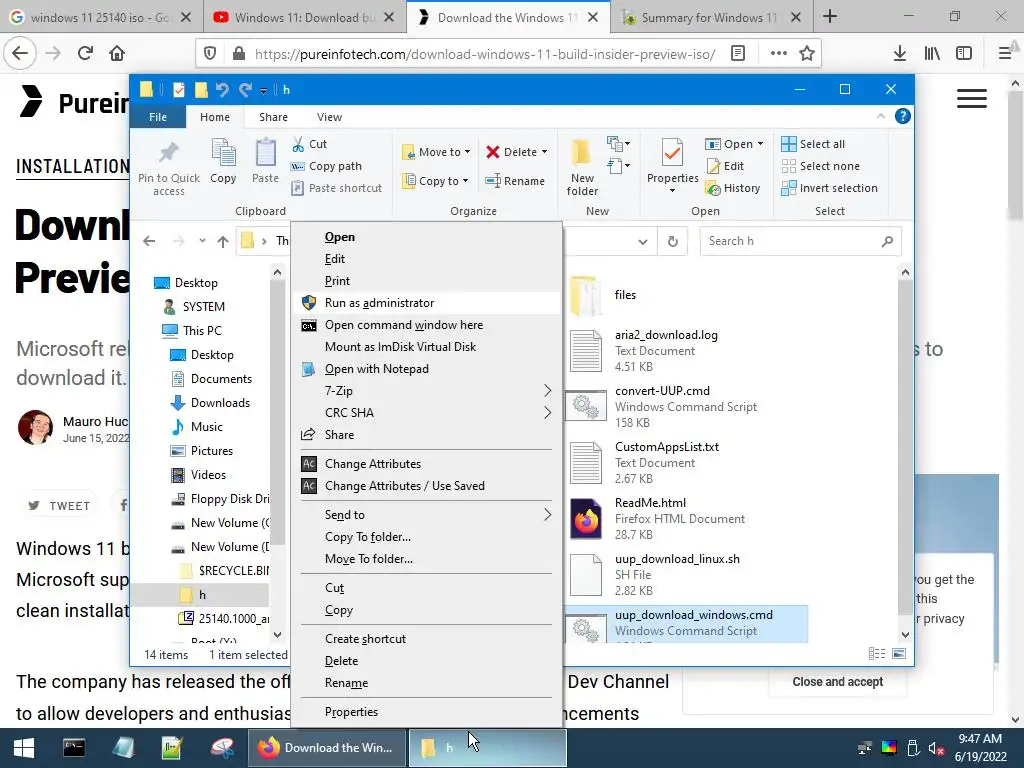Screen dimensions: 1024x768
Task: Open the Delete dropdown arrow in ribbon
Action: pos(544,152)
